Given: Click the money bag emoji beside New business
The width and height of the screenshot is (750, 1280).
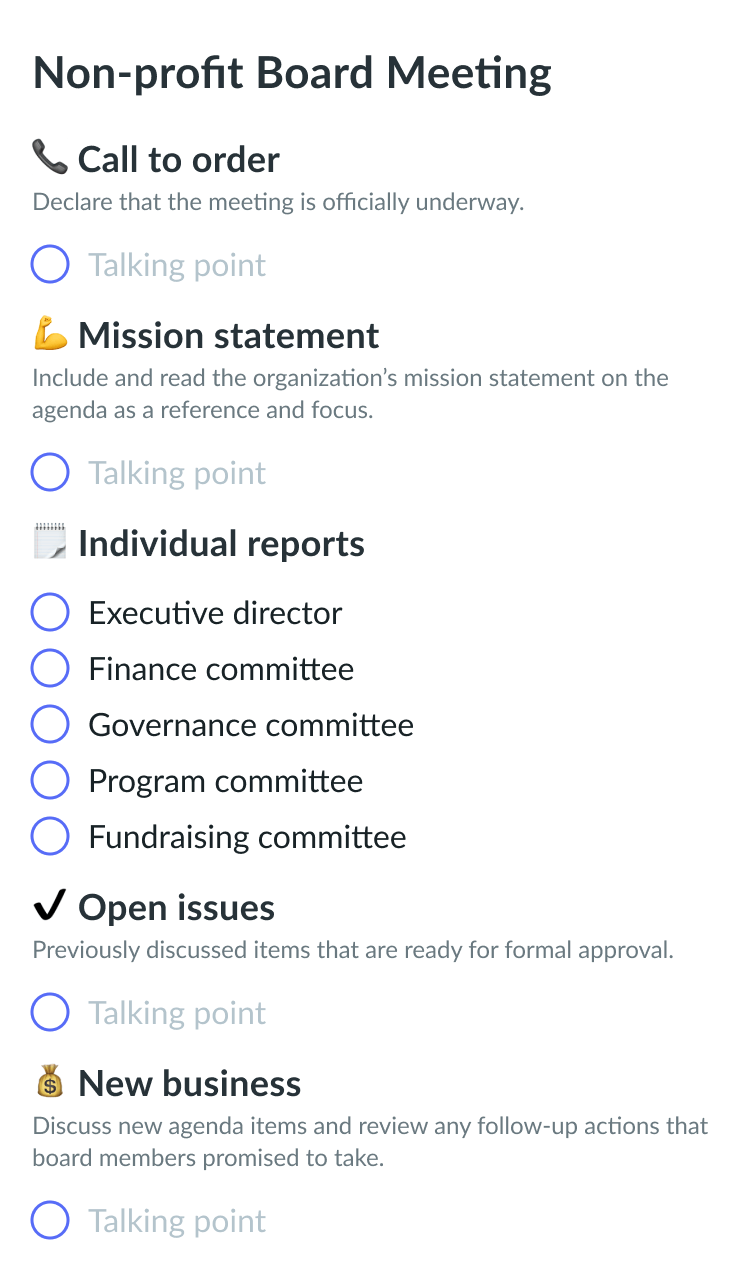Looking at the screenshot, I should click(50, 1082).
